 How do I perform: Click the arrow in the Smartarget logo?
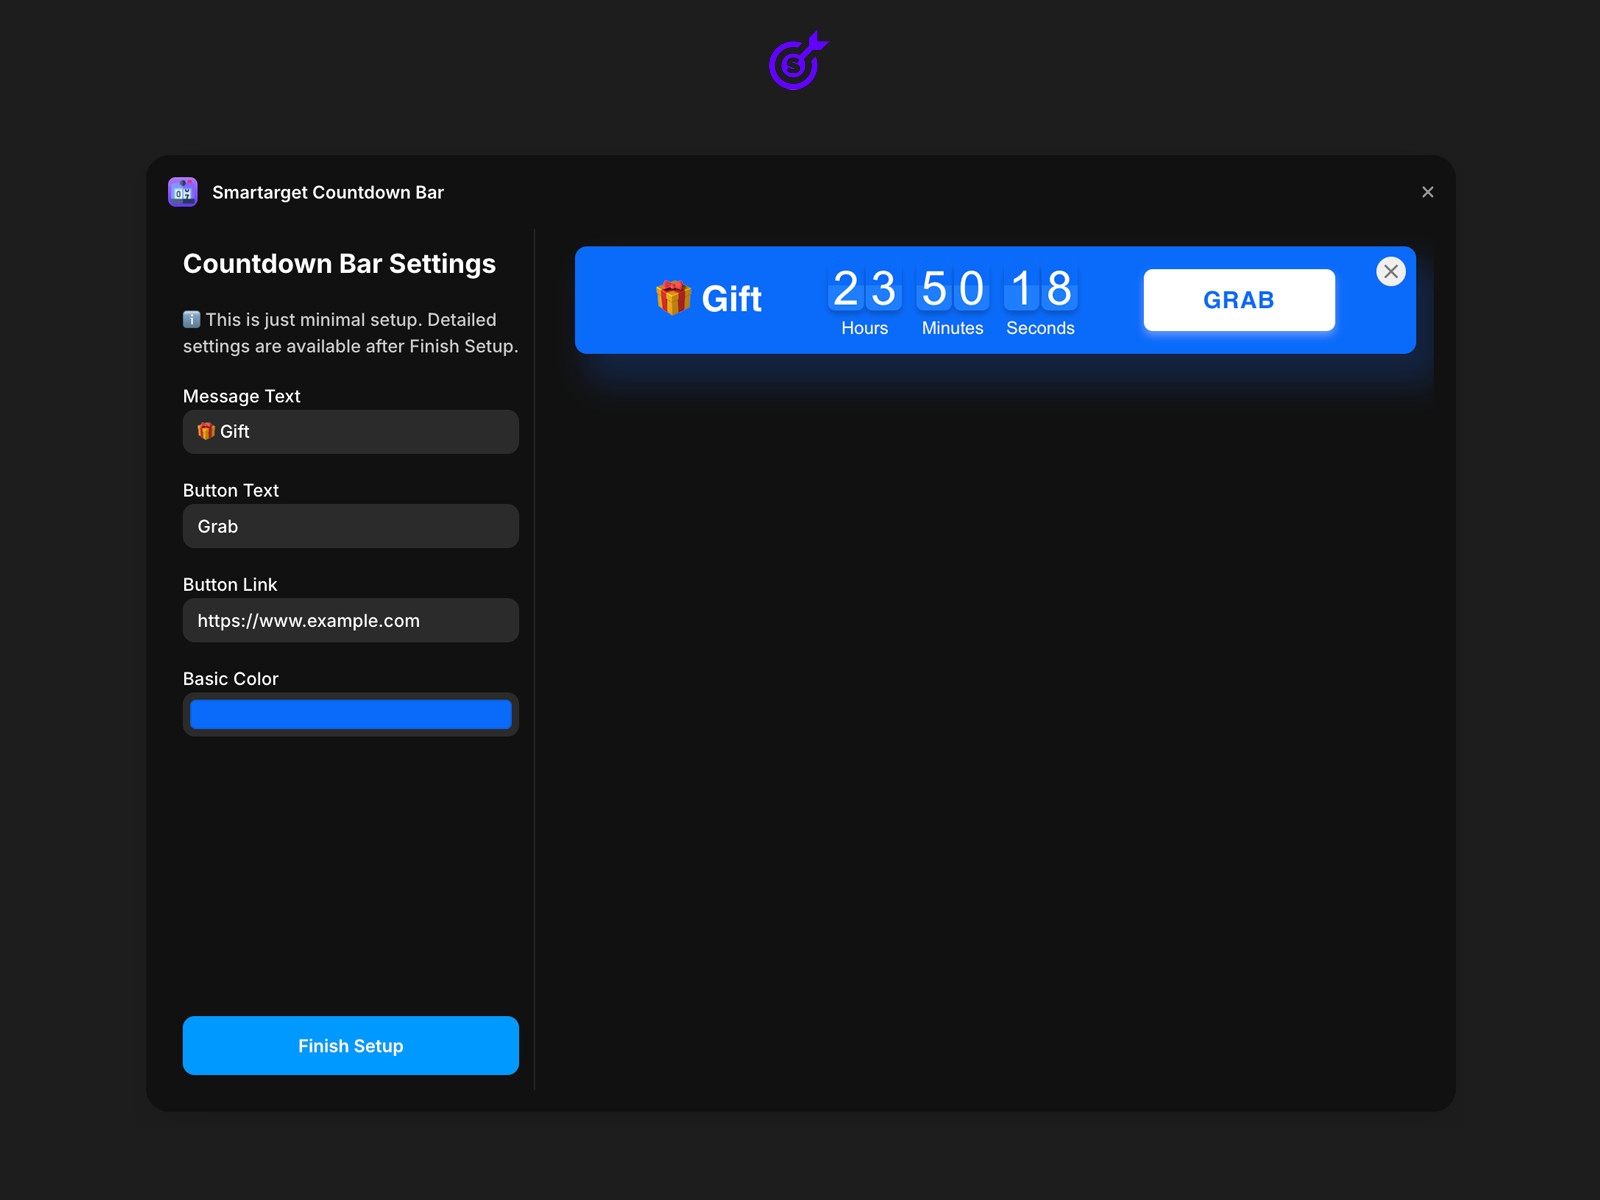815,43
